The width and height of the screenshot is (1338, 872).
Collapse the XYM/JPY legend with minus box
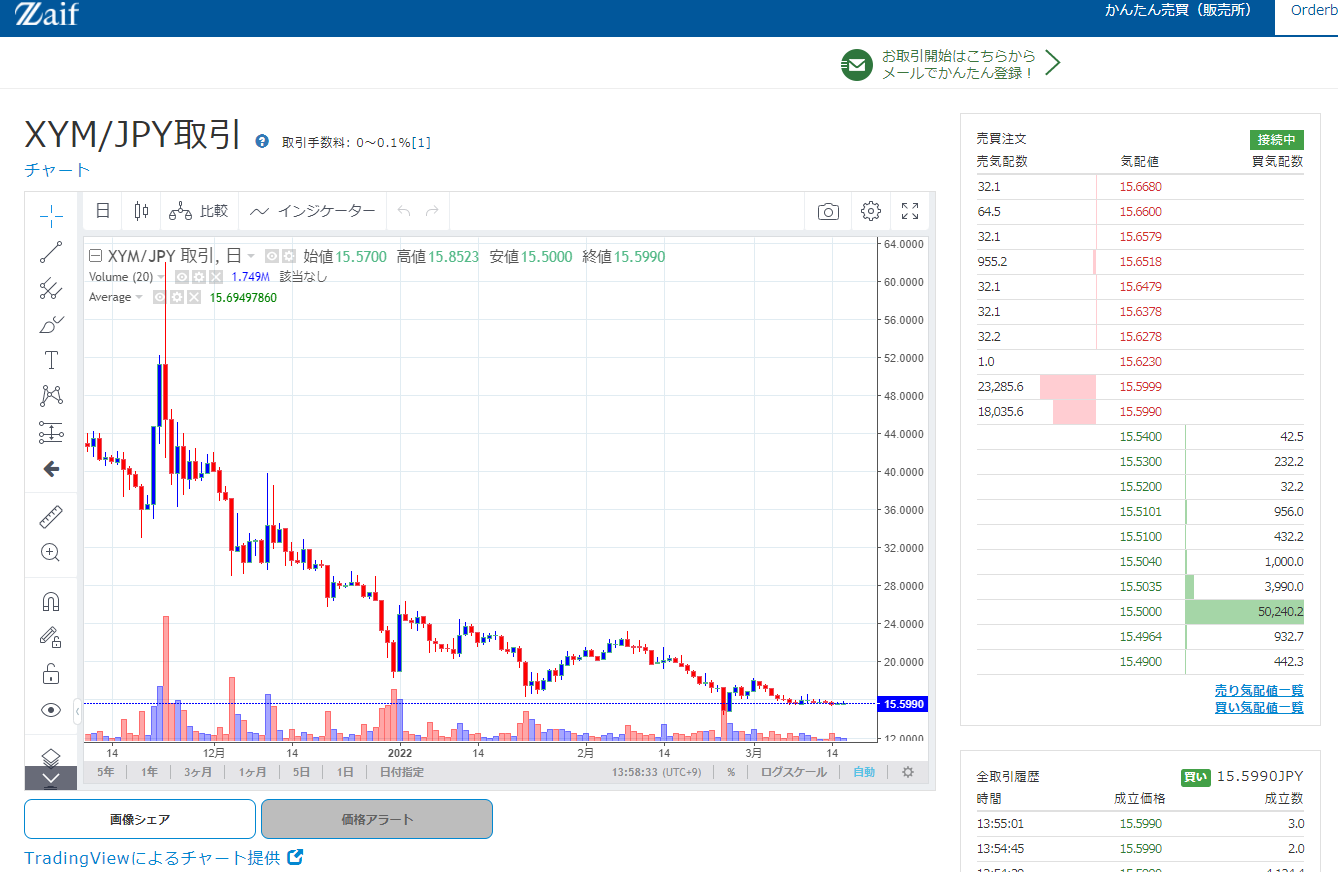point(95,256)
